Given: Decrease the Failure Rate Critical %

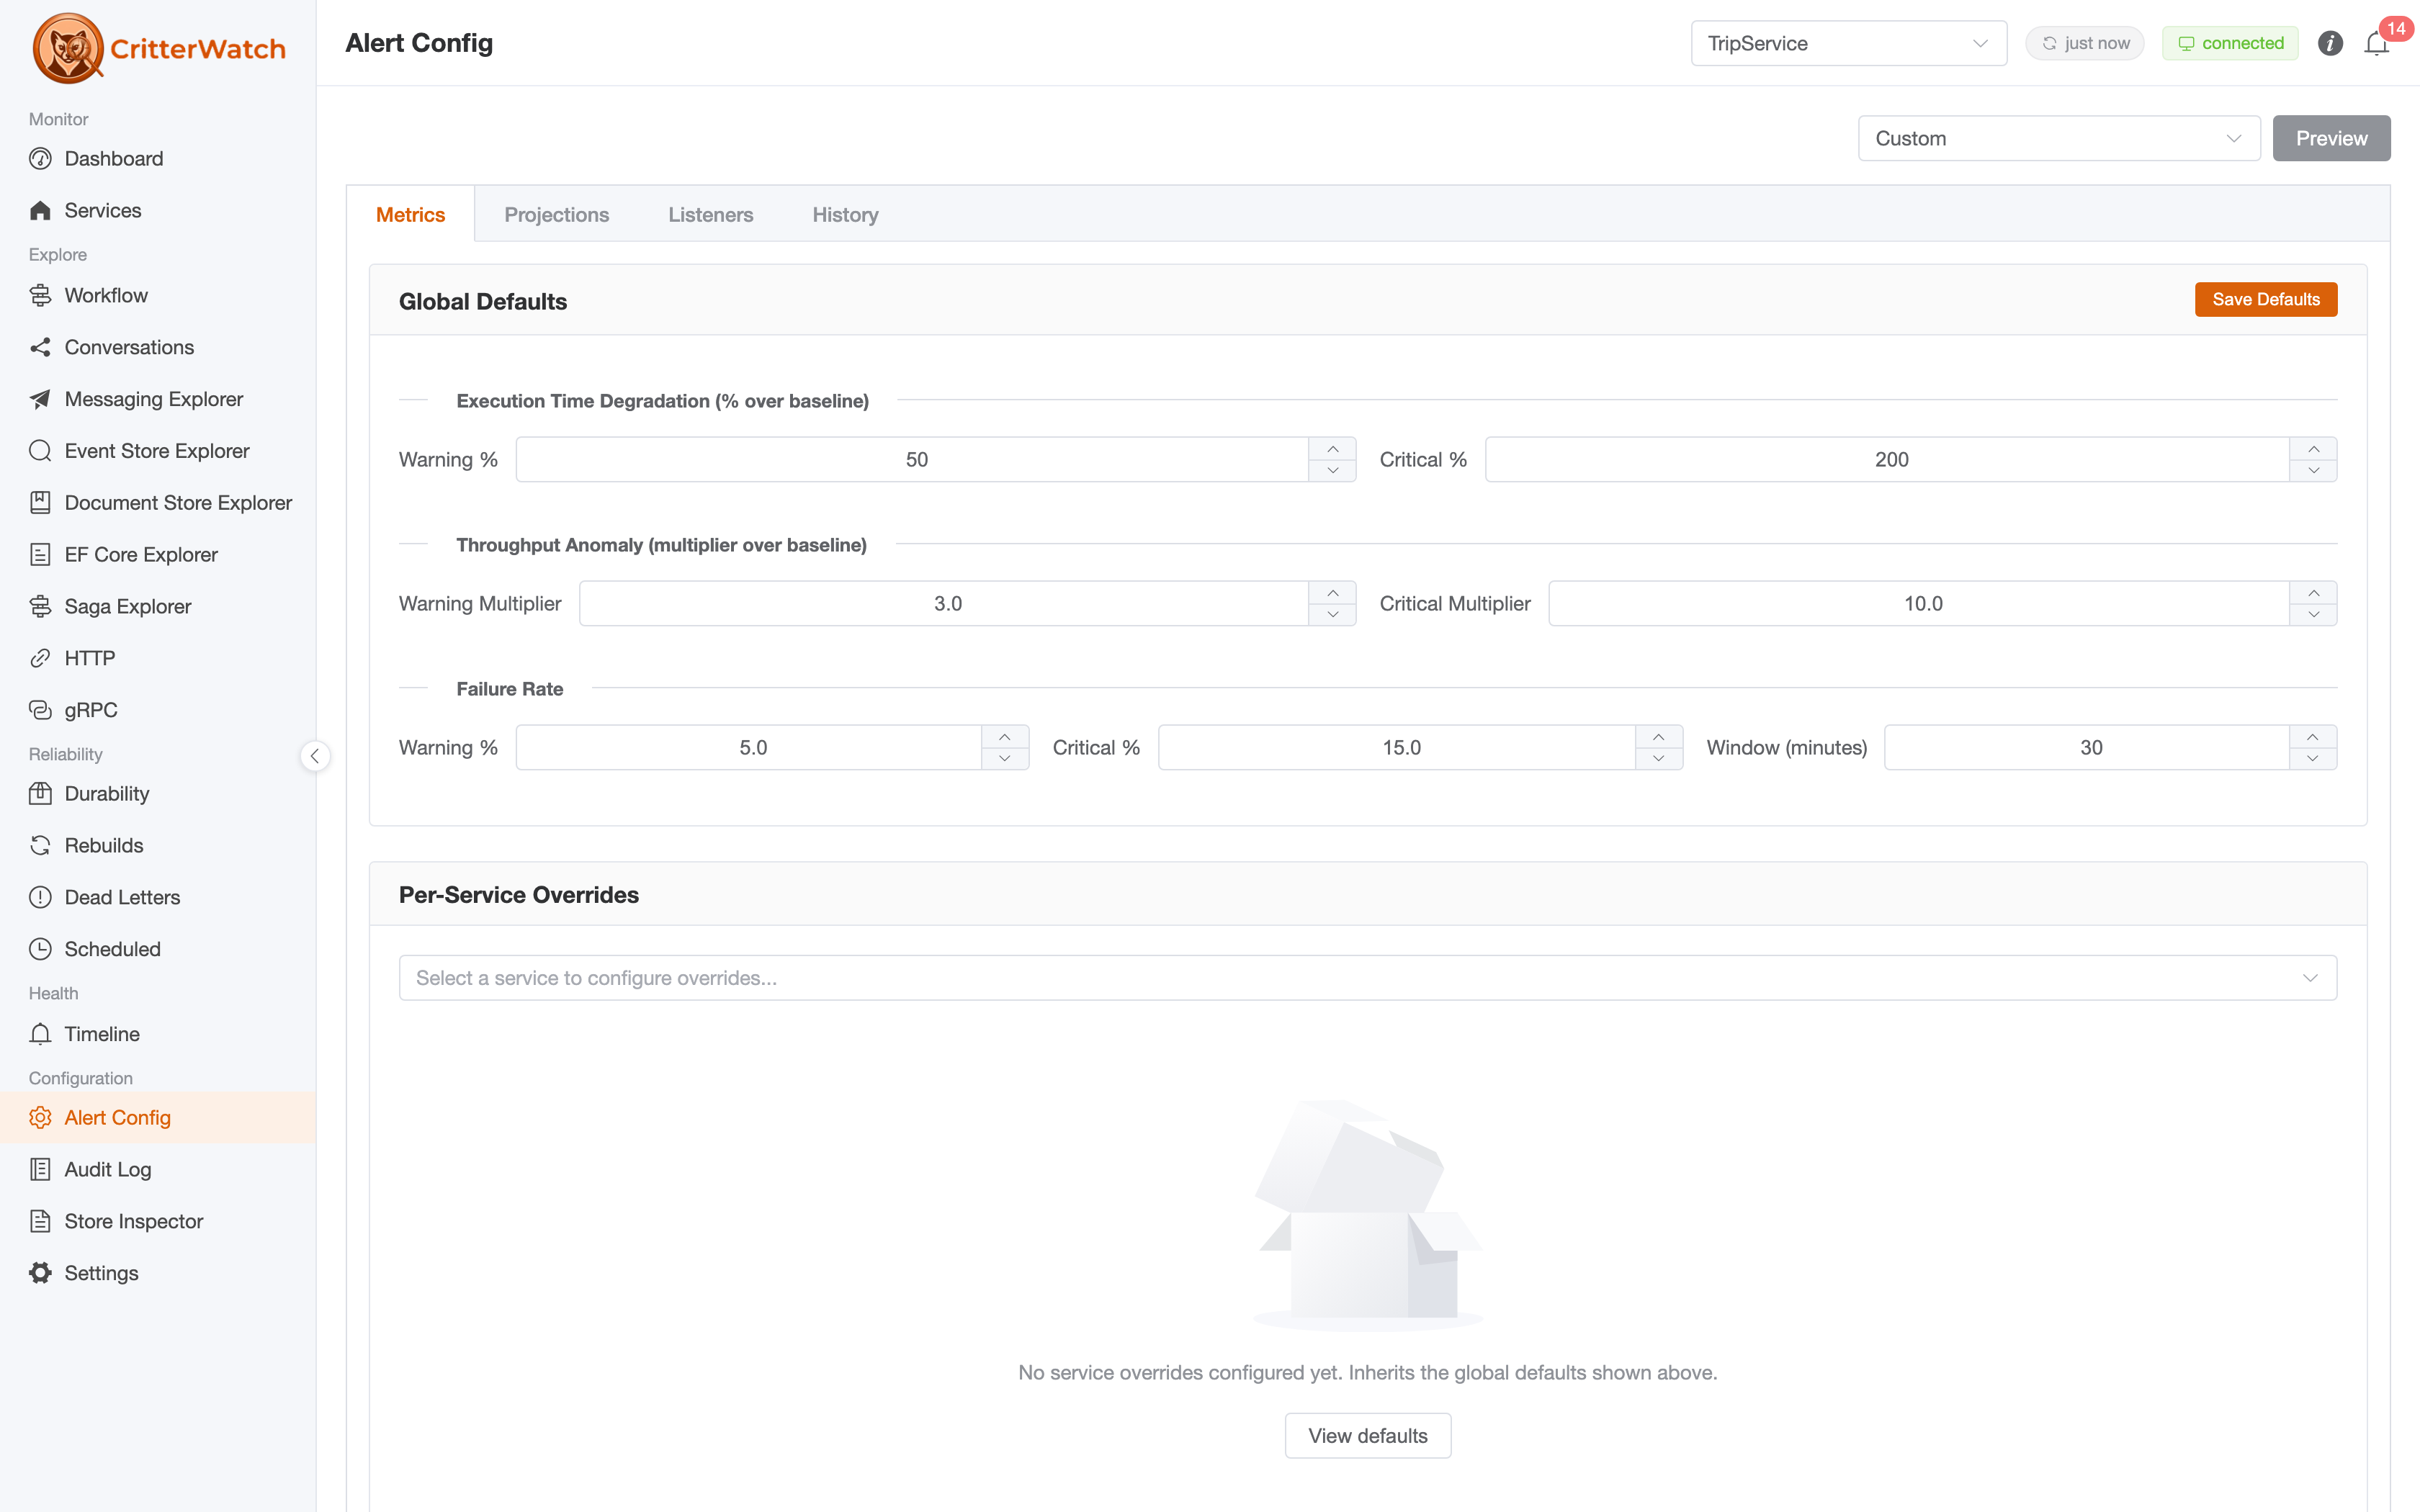Looking at the screenshot, I should pyautogui.click(x=1659, y=758).
